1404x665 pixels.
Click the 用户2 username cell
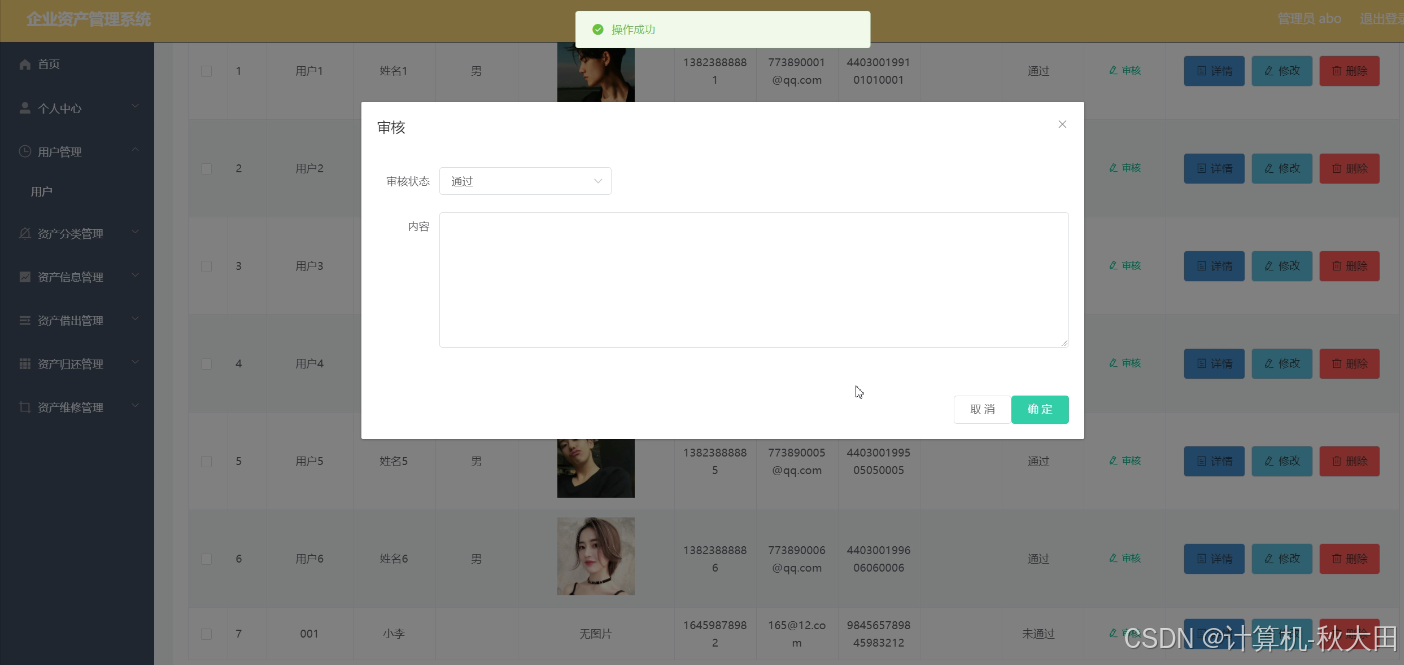(309, 168)
